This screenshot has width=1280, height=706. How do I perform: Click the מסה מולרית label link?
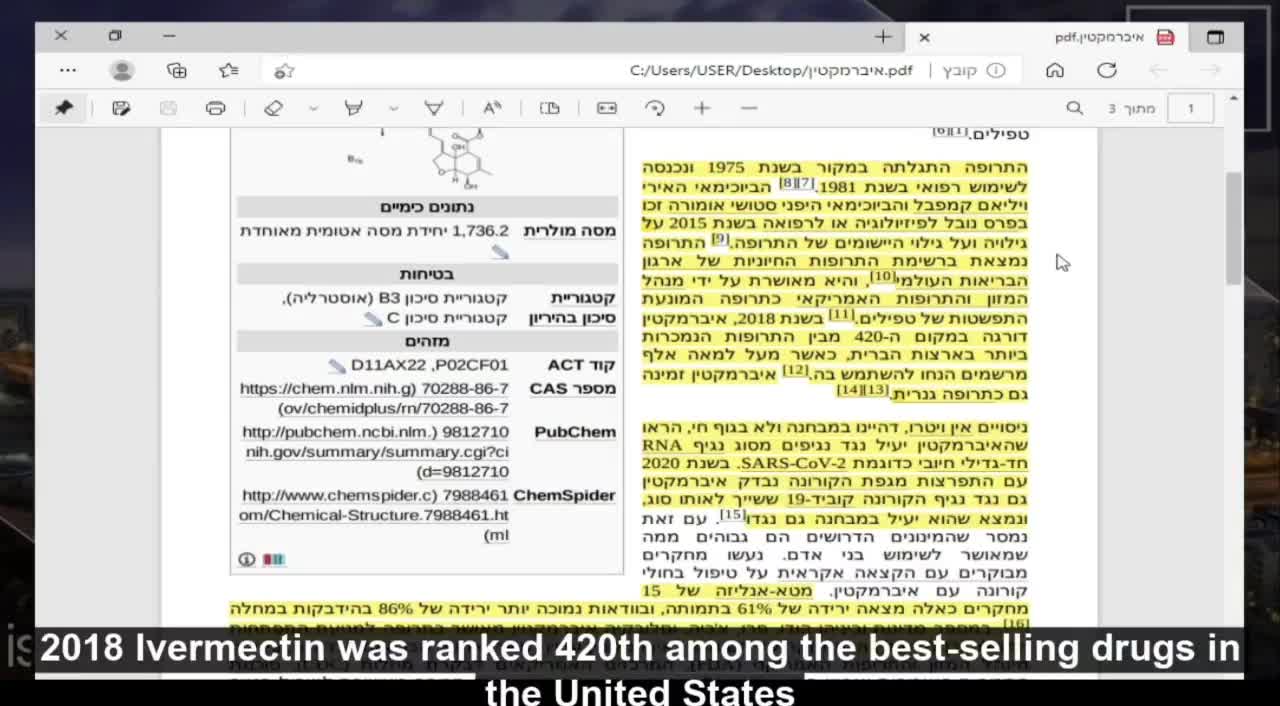(x=569, y=231)
